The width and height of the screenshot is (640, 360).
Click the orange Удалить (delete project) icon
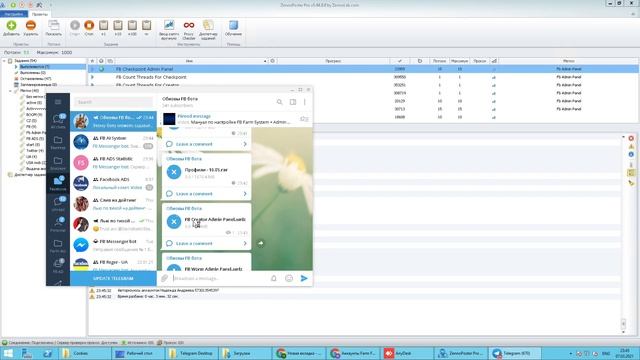(31, 25)
